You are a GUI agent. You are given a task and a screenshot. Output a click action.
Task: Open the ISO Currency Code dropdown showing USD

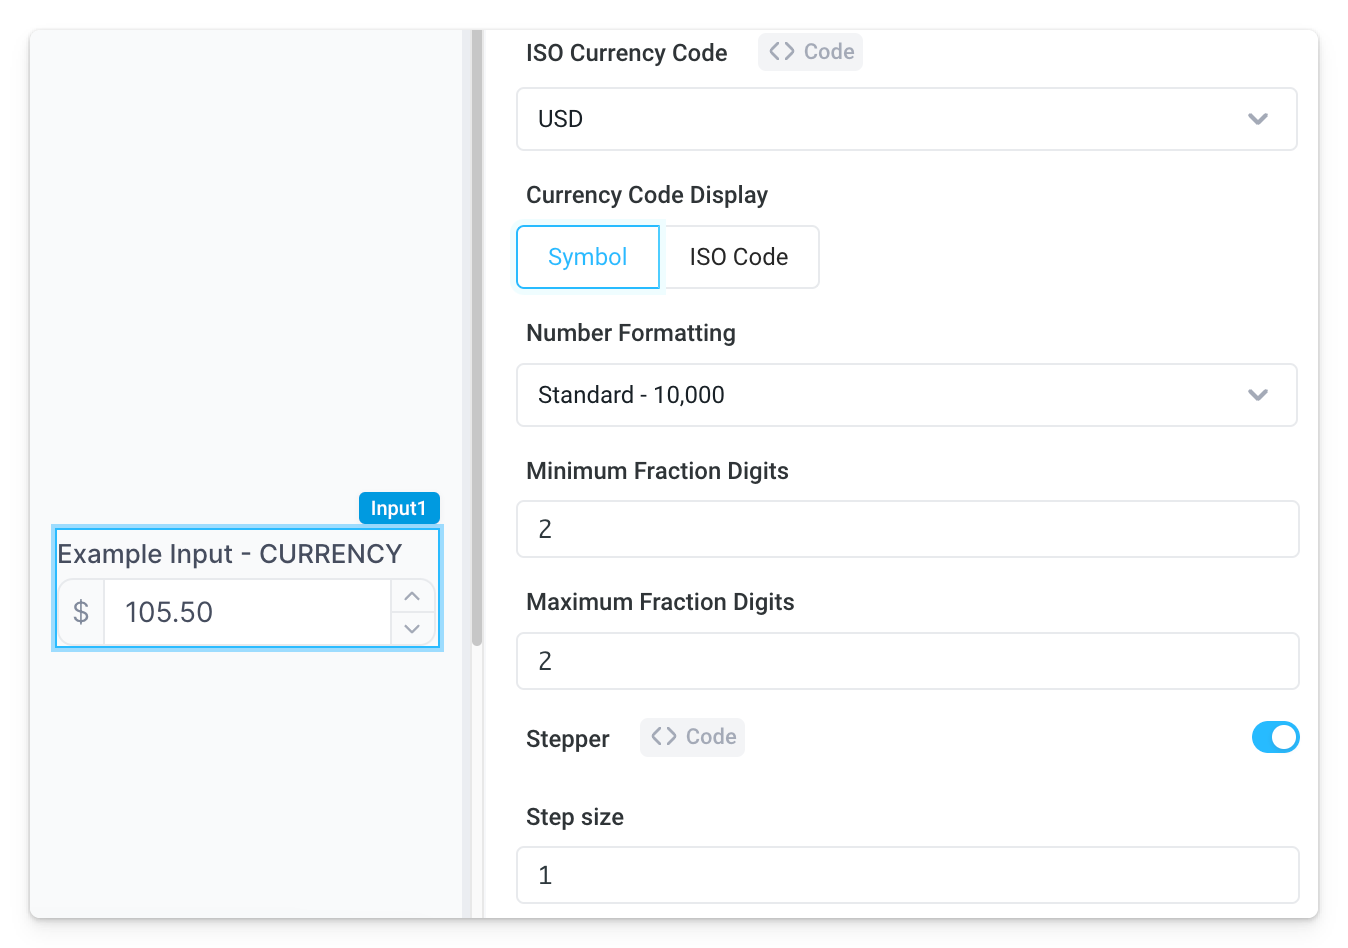[906, 119]
